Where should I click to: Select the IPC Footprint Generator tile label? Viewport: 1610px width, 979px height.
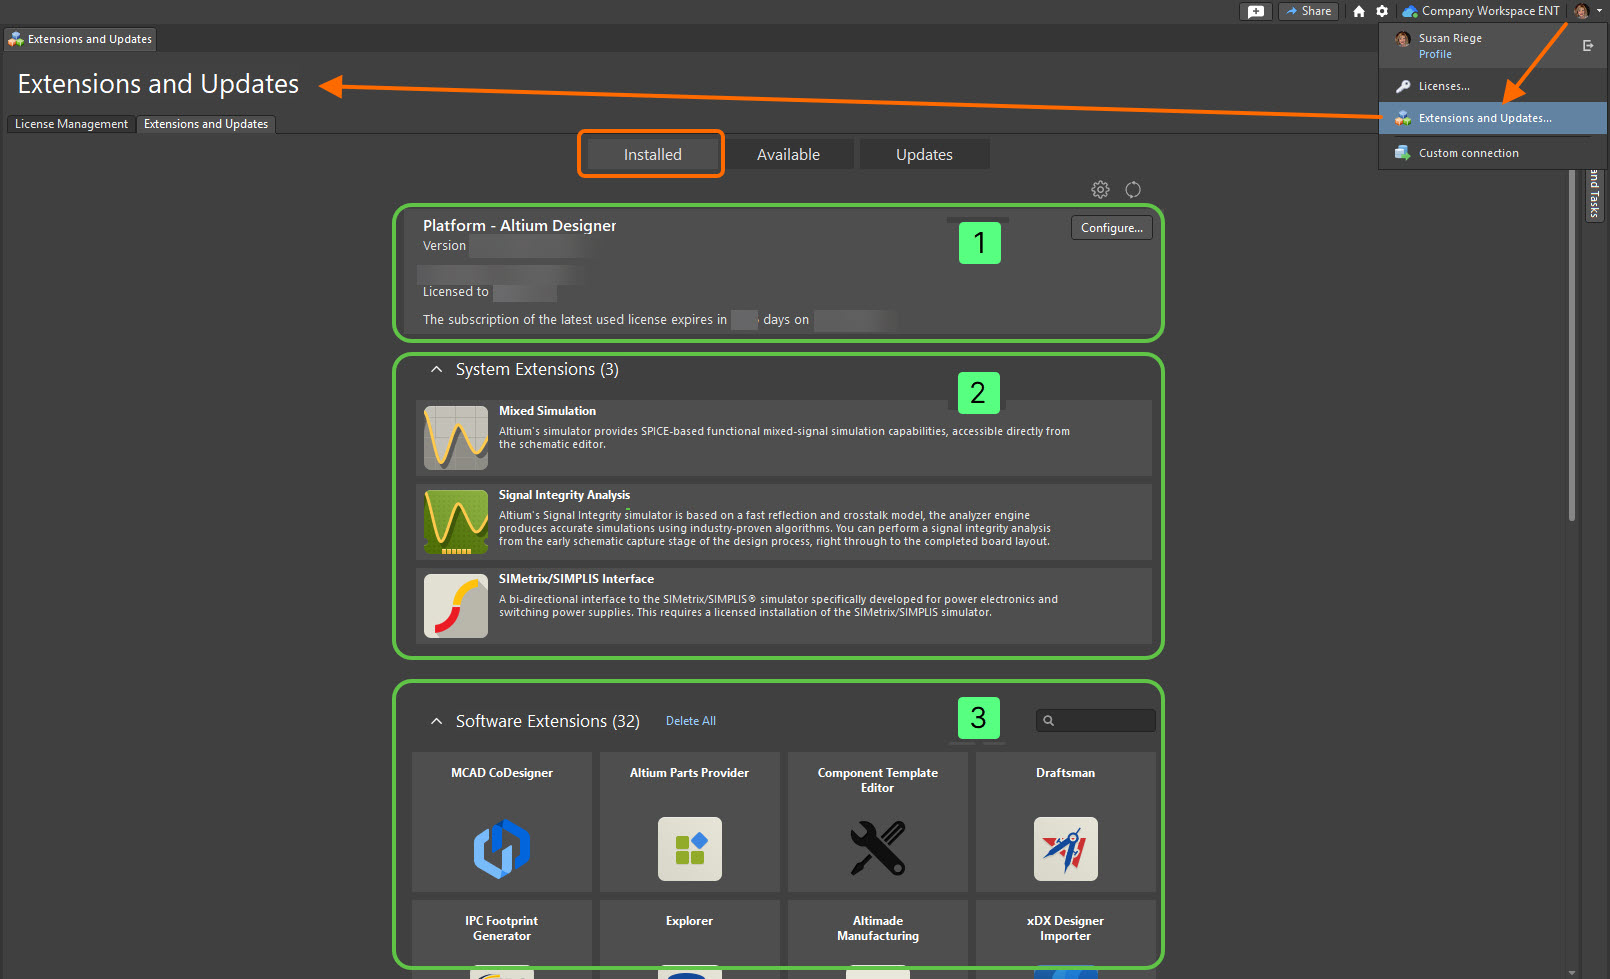point(502,928)
